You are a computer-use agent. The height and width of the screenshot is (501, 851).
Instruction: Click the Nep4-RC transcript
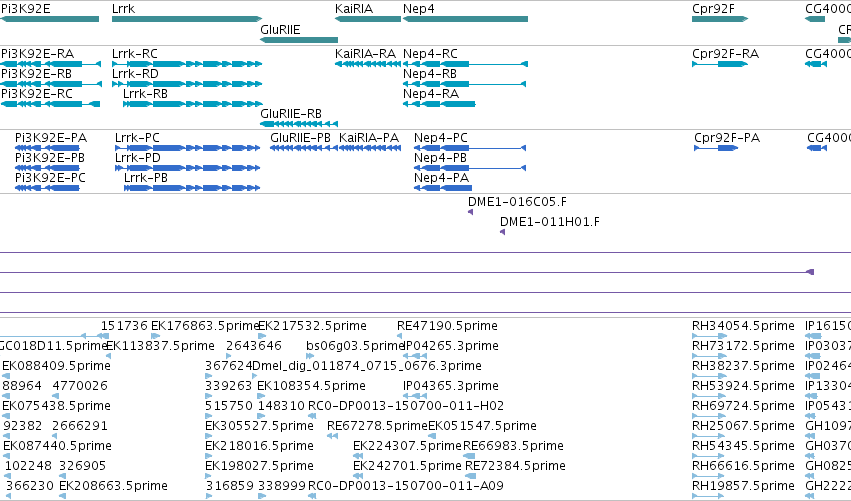[x=465, y=64]
